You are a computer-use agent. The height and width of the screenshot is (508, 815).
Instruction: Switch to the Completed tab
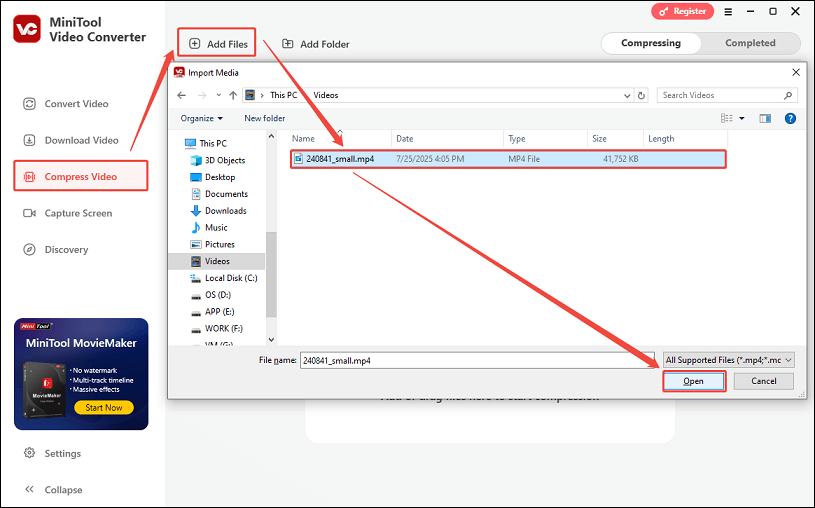point(750,43)
